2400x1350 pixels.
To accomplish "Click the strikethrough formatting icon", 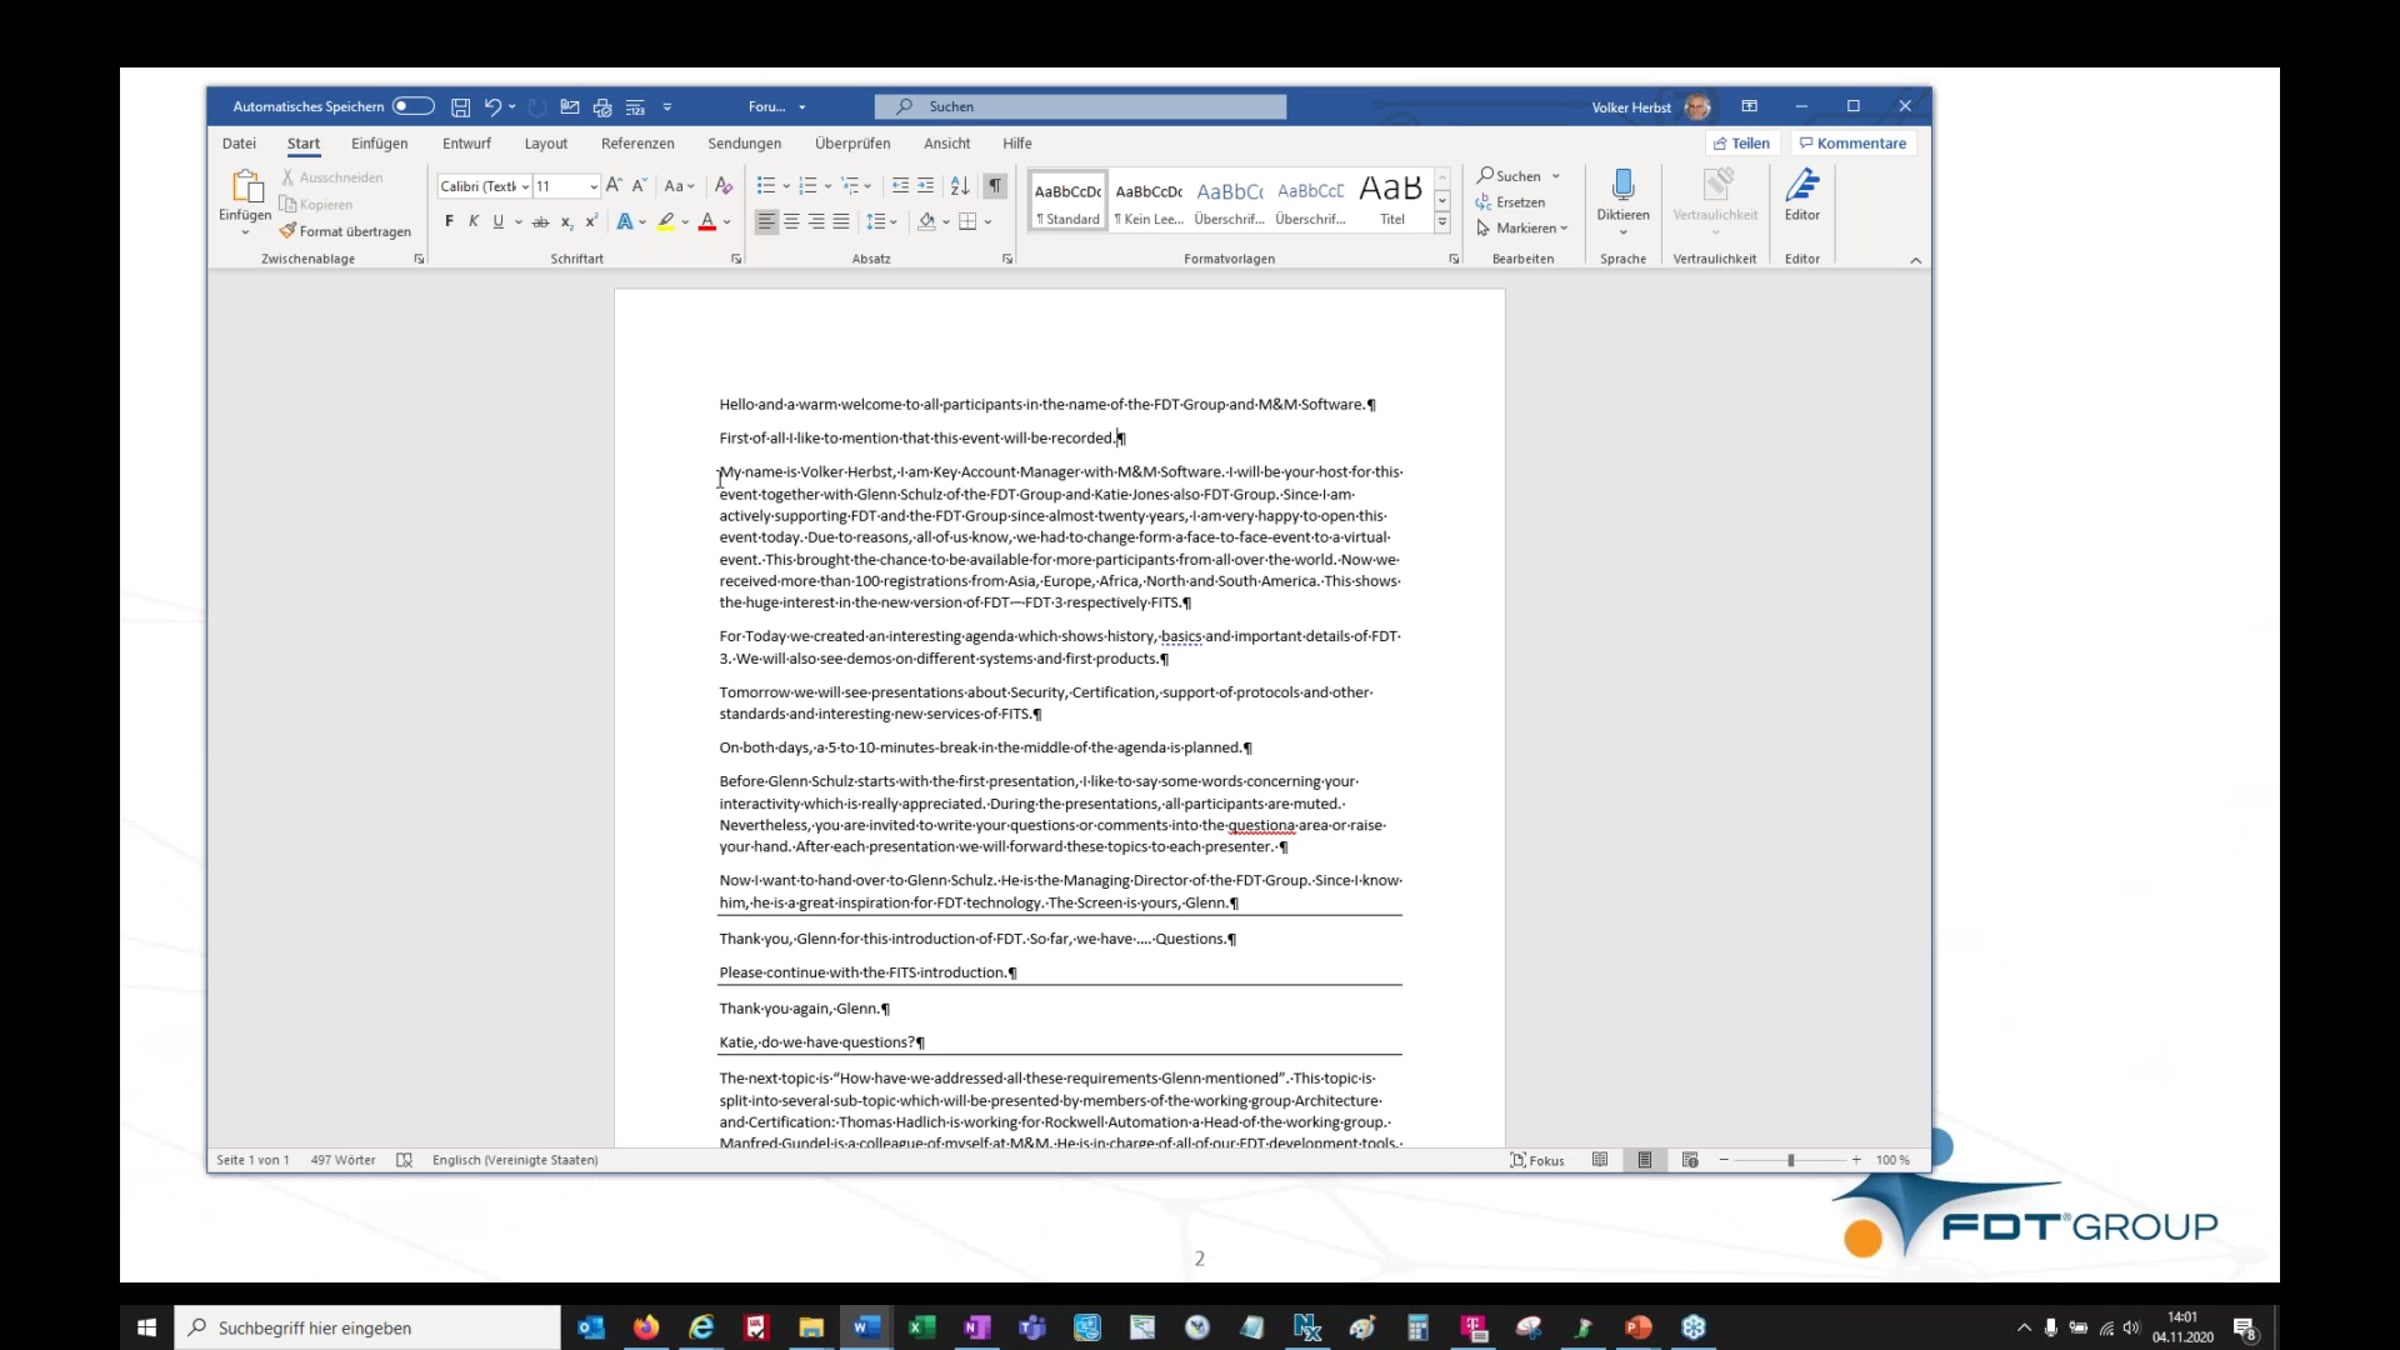I will 540,222.
